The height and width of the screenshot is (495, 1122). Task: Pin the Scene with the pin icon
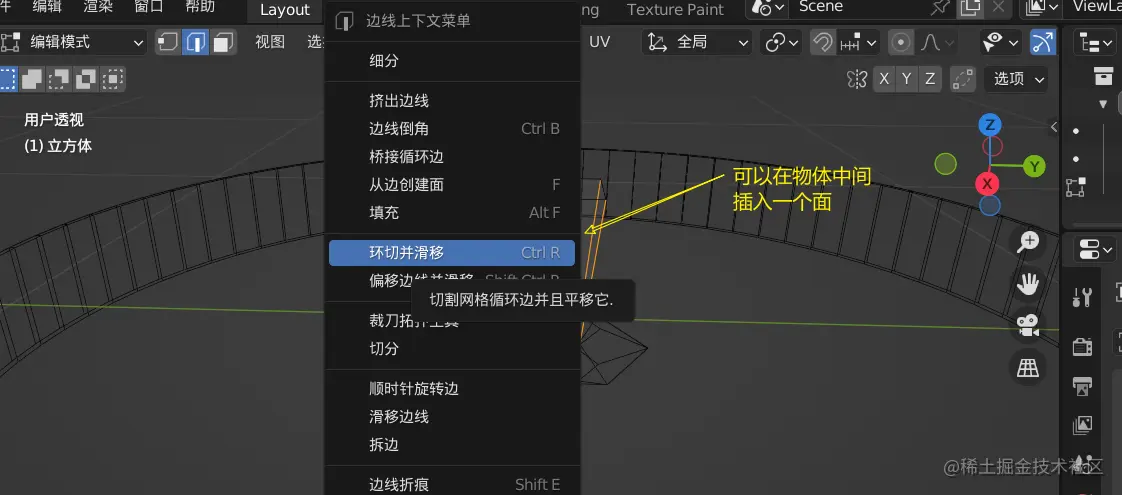[940, 8]
